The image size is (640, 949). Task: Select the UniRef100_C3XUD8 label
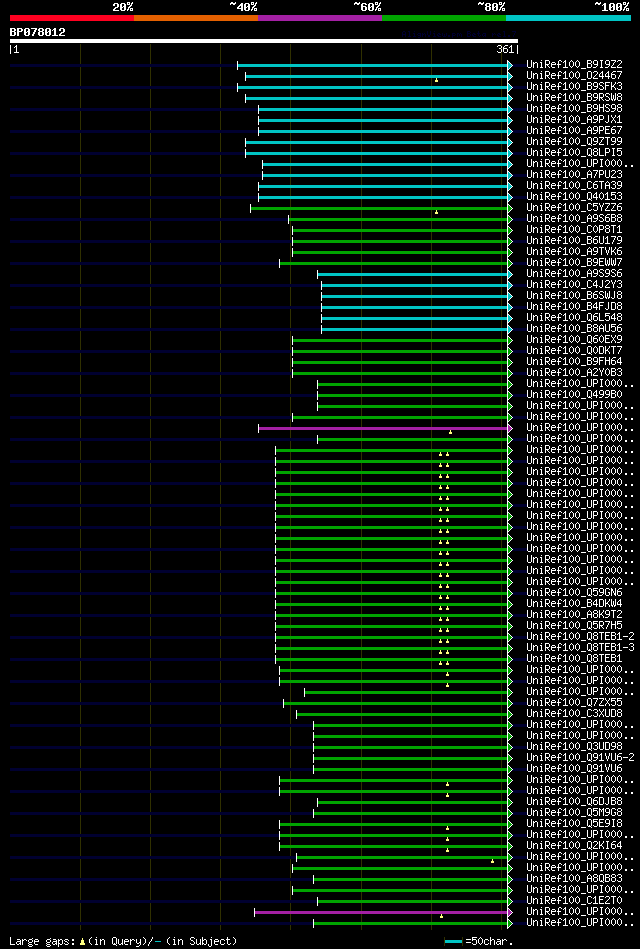click(x=575, y=713)
